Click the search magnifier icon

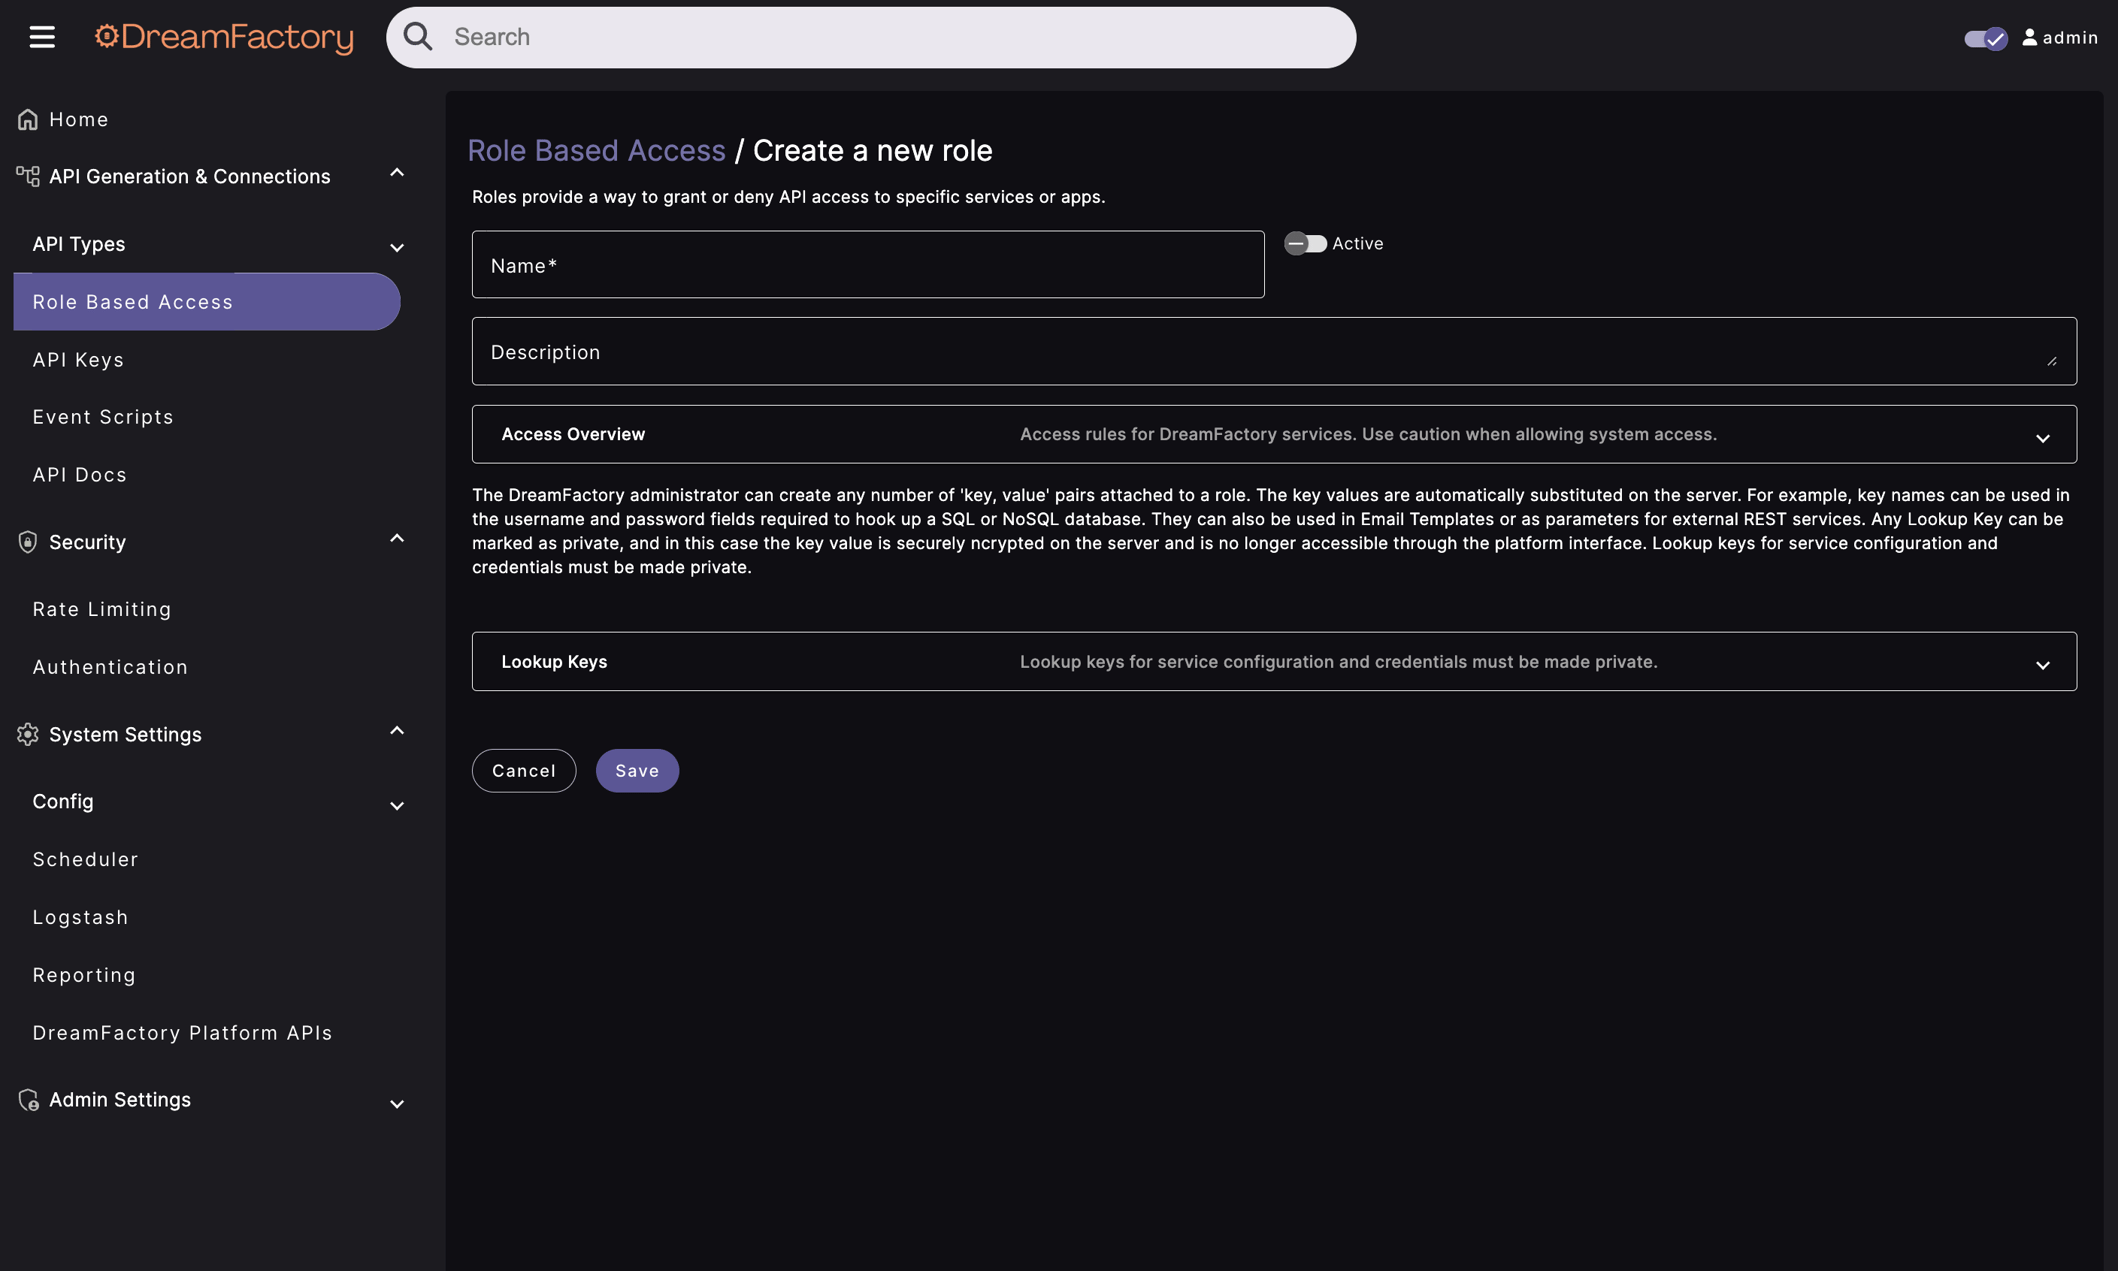tap(418, 37)
